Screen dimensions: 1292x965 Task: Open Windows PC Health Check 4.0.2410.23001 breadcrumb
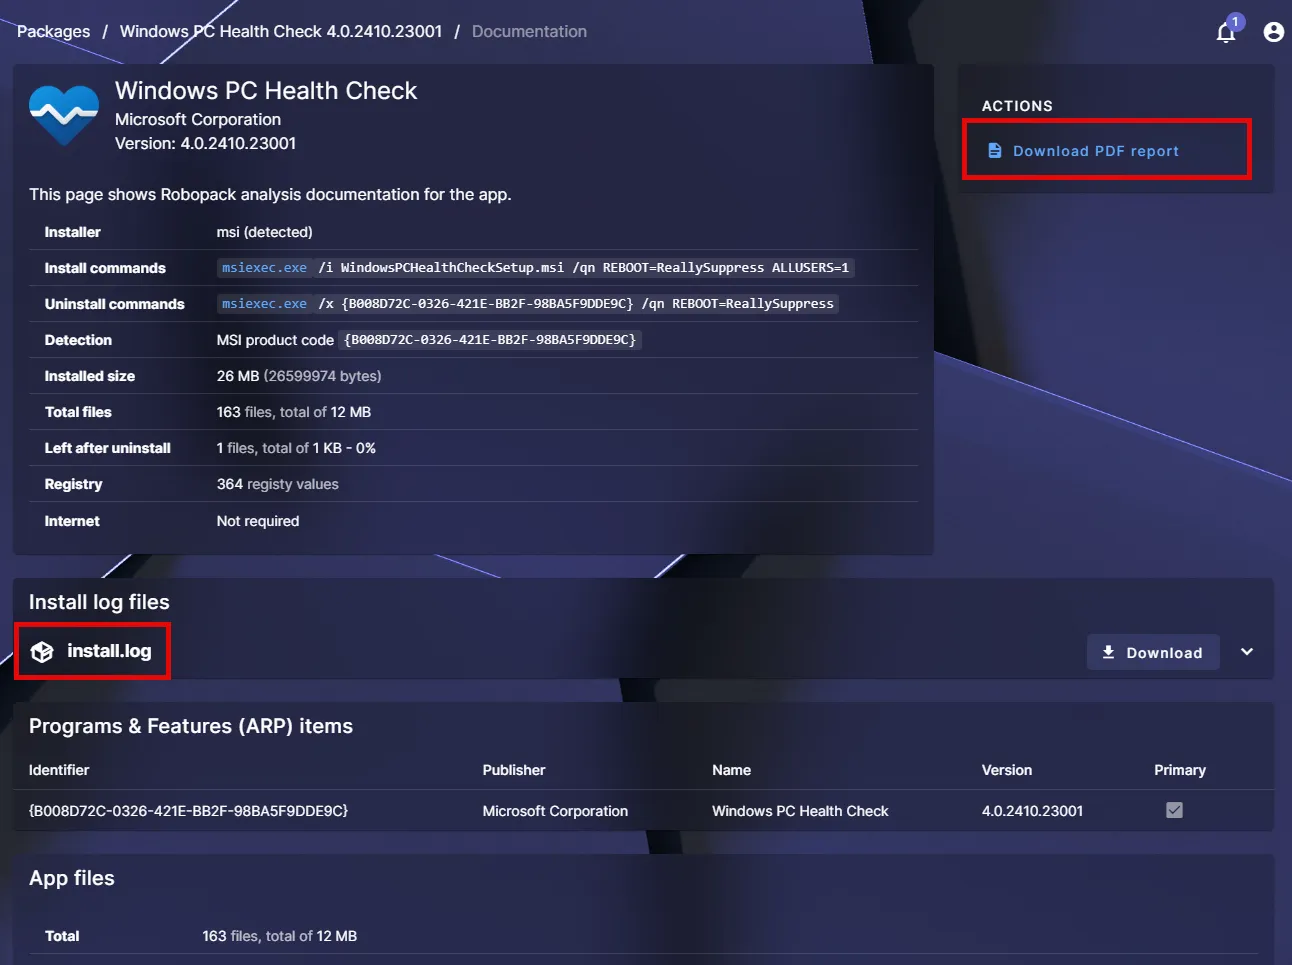pyautogui.click(x=281, y=31)
